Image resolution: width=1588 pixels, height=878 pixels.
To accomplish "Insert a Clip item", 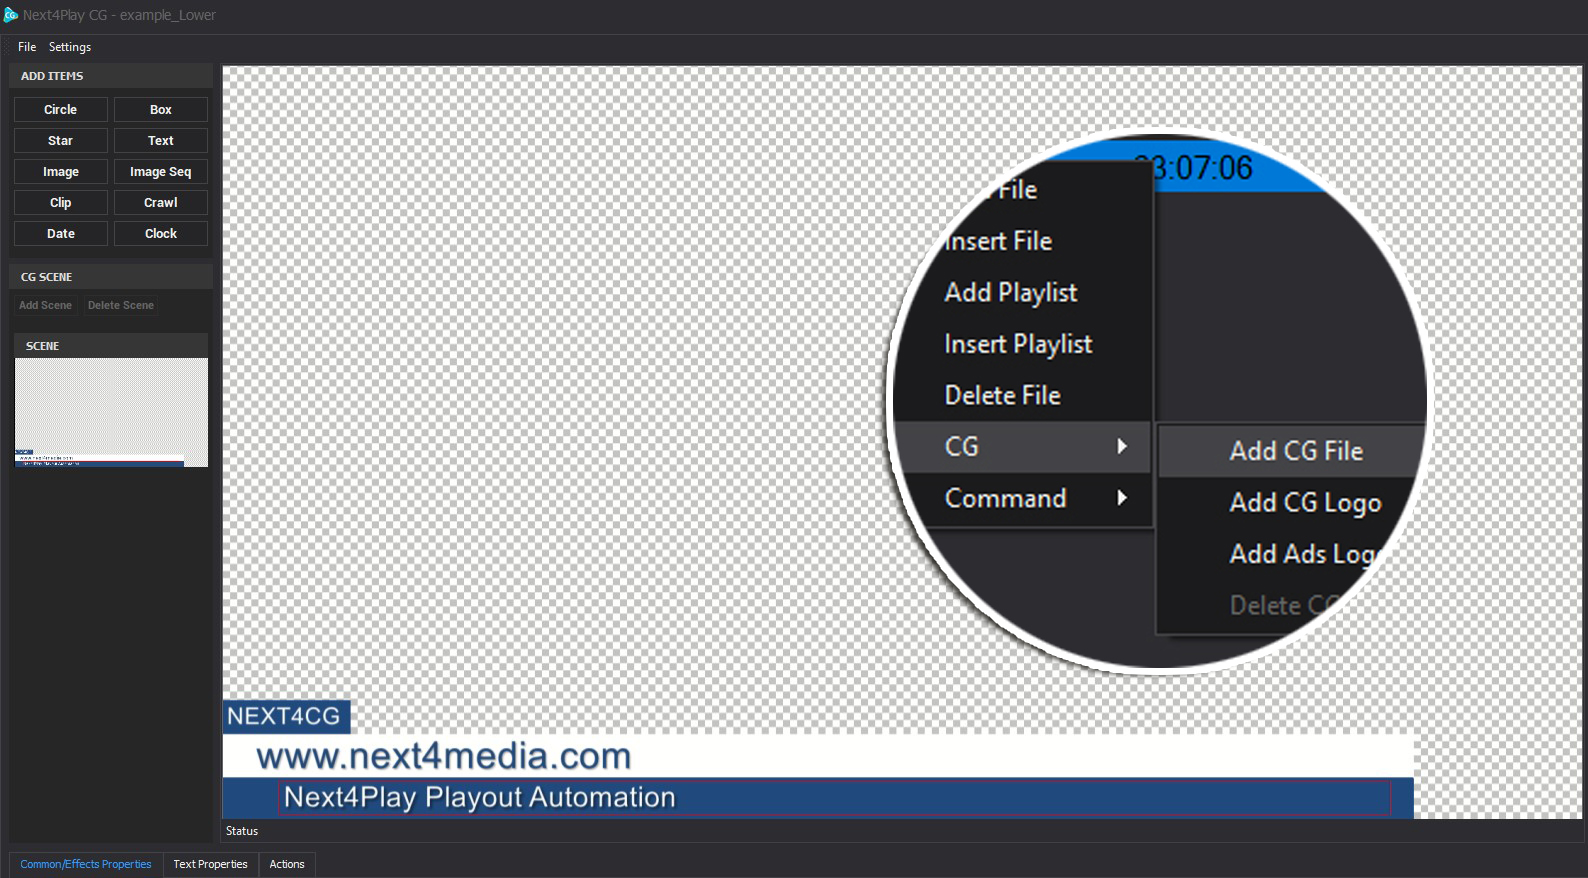I will (60, 203).
